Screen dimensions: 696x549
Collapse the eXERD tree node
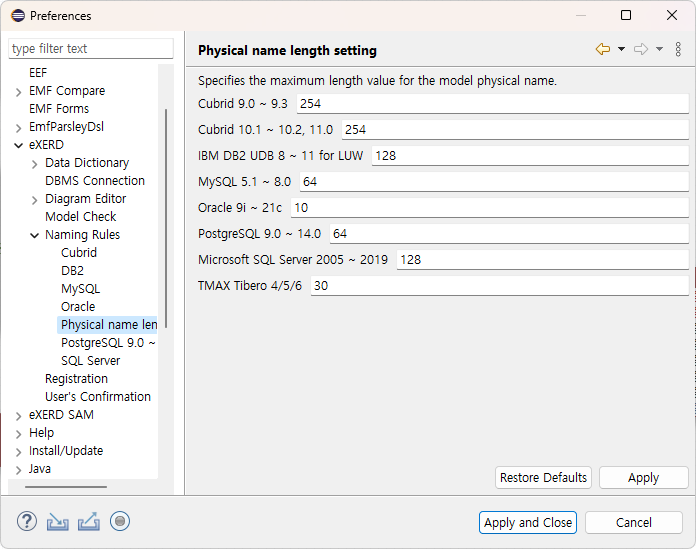point(19,145)
